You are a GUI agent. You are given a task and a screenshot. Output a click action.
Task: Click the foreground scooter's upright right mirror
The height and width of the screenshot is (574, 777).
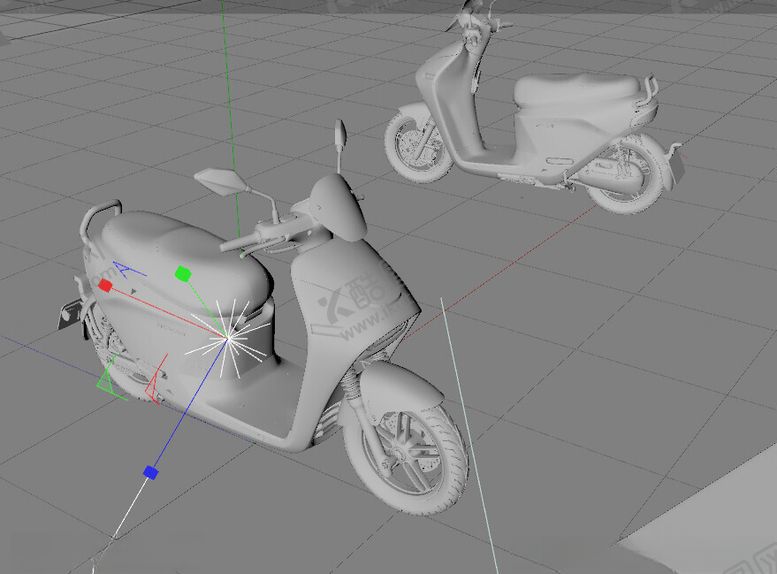tap(341, 131)
